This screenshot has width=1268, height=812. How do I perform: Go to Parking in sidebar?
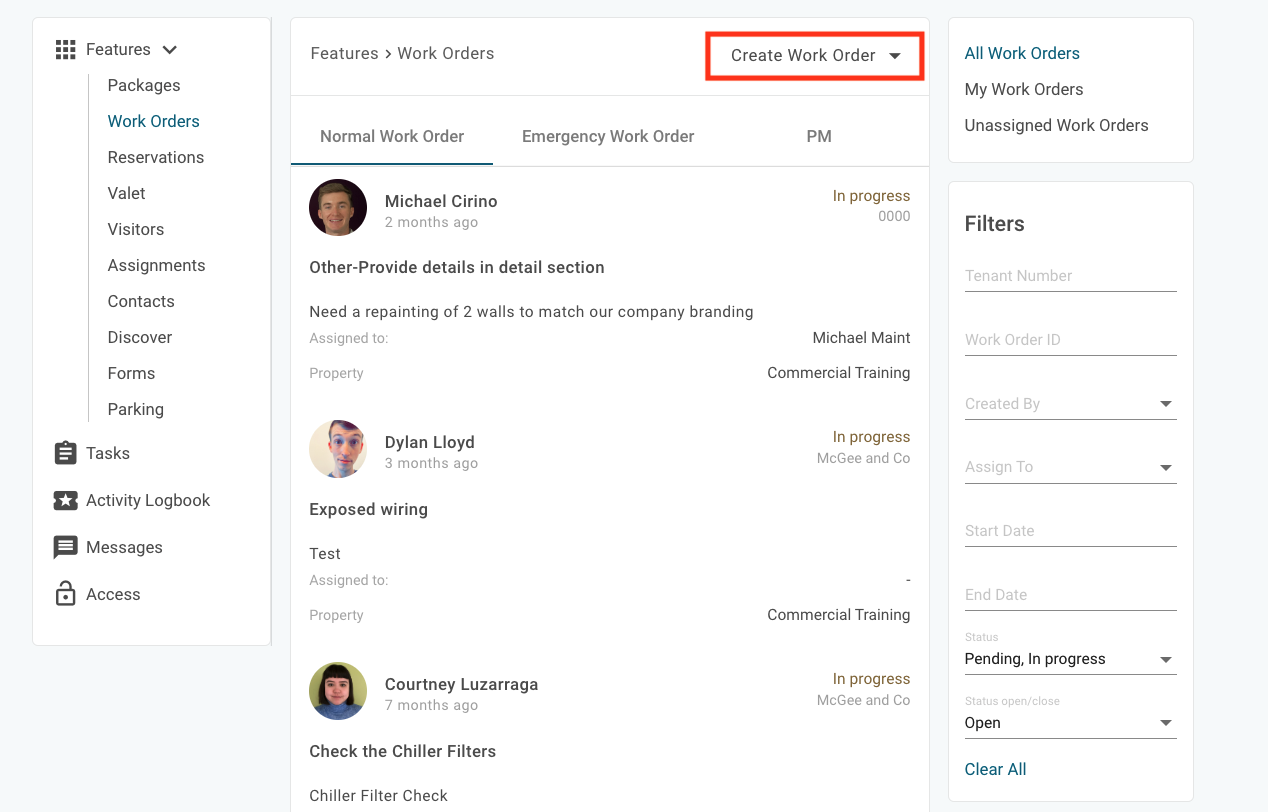coord(135,409)
